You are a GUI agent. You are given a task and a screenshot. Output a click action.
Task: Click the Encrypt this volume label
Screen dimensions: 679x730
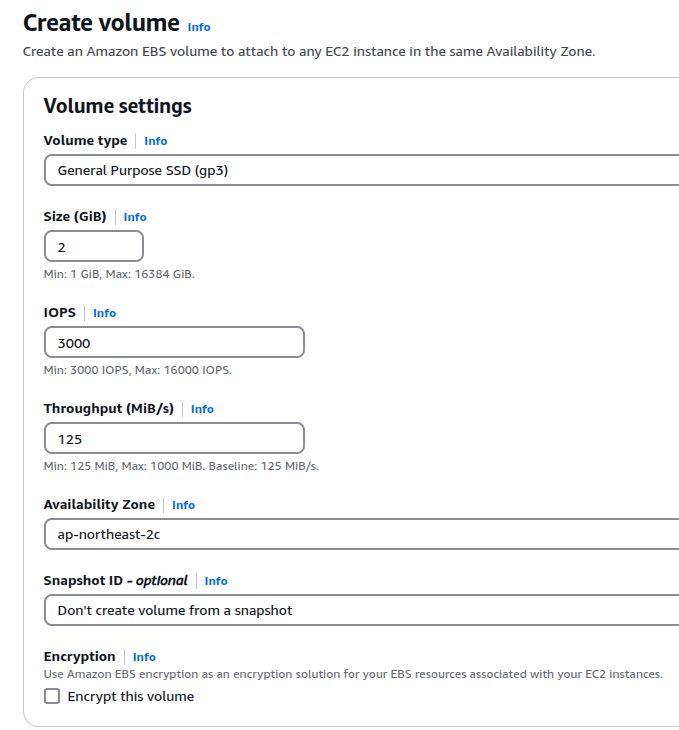coord(131,696)
